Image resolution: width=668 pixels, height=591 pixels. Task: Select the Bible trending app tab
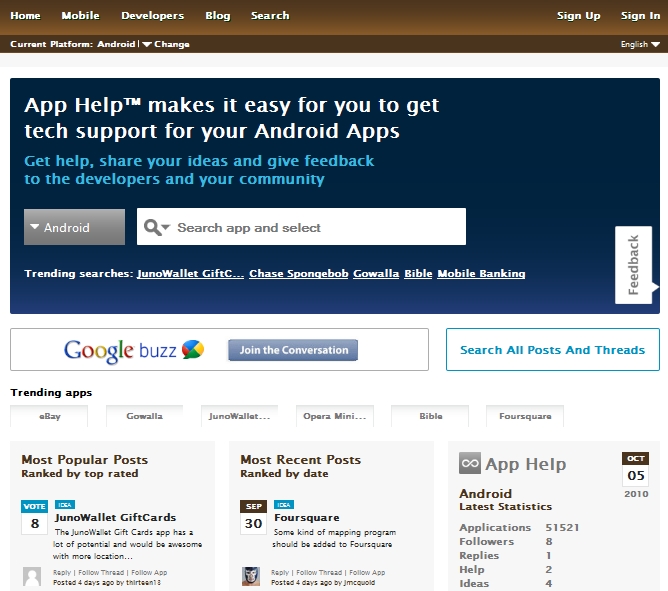point(430,416)
